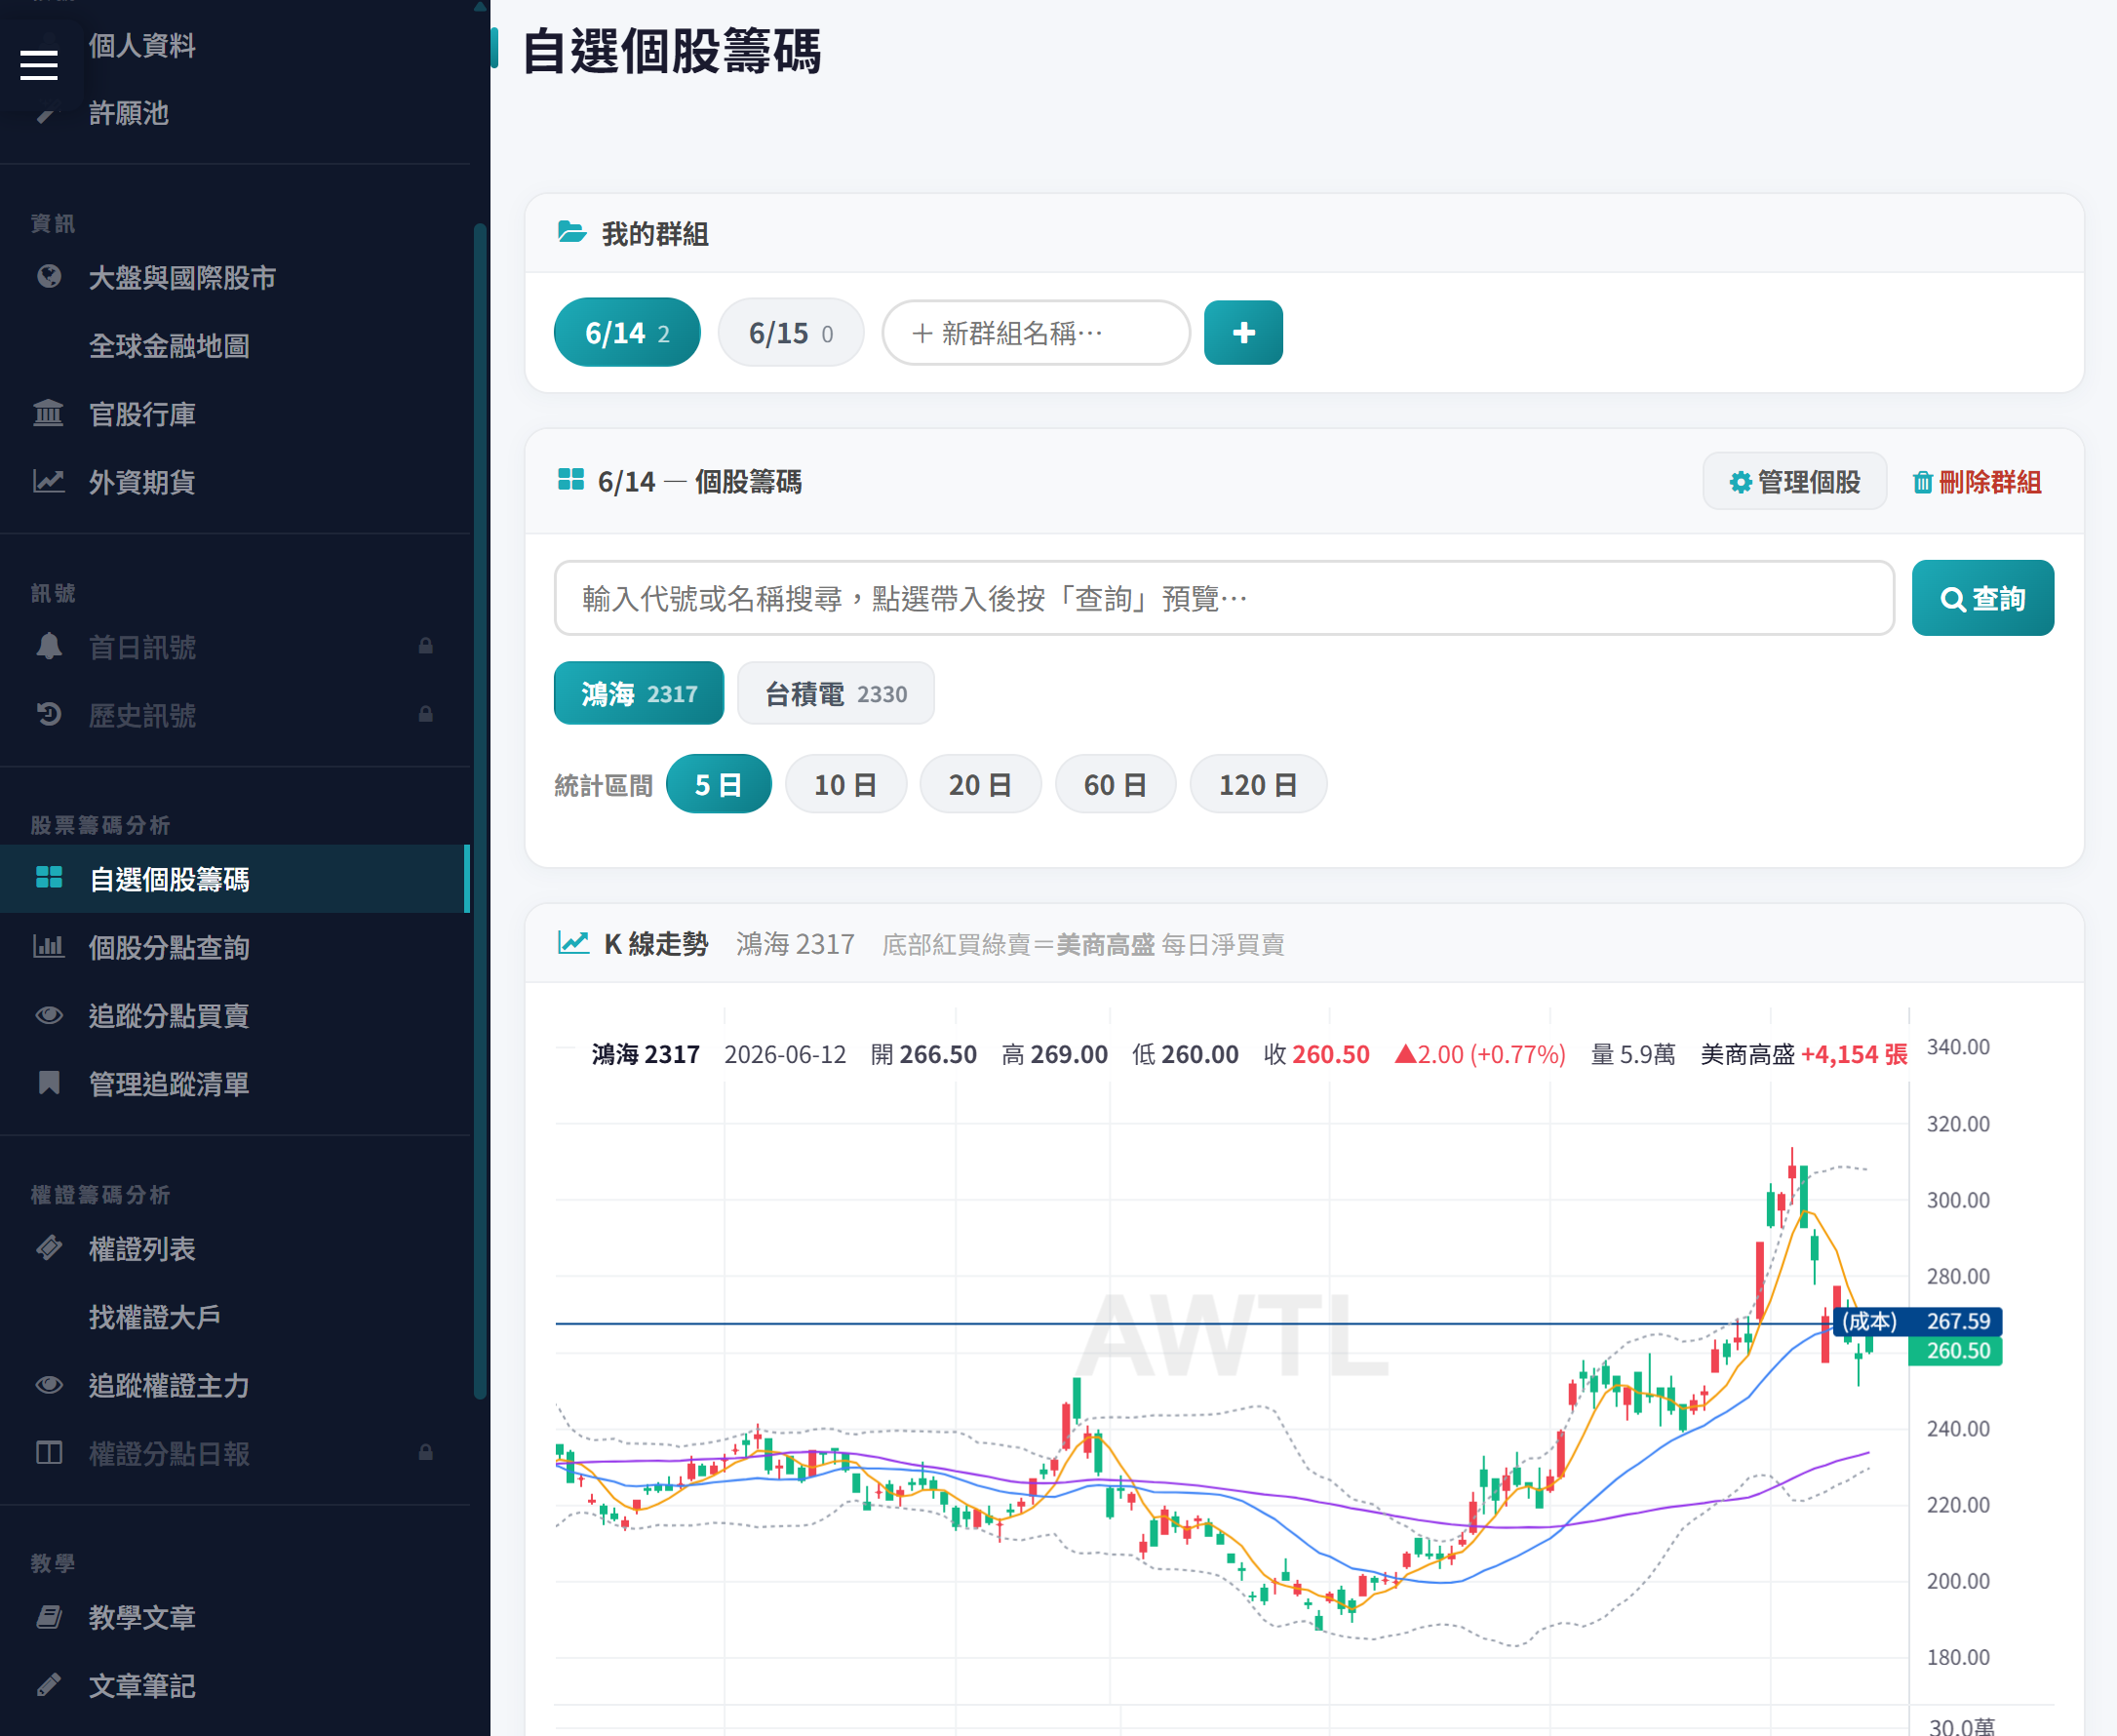Click the book icon for 教學文章
2117x1736 pixels.
point(48,1617)
